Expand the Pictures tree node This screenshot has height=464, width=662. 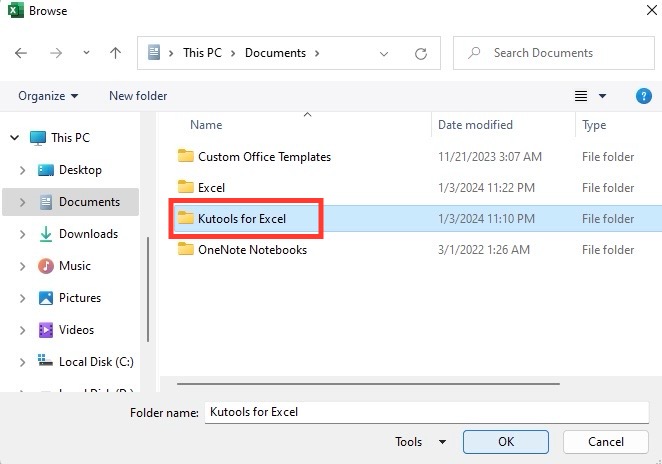22,298
